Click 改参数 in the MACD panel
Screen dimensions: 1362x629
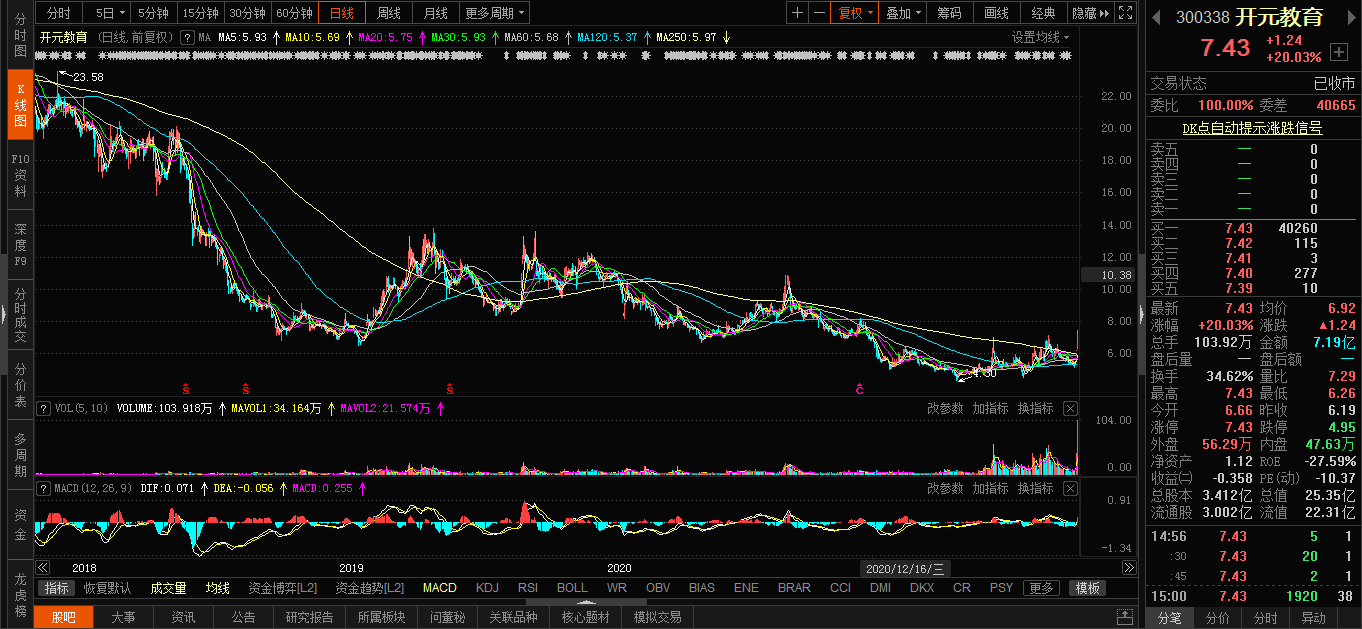tap(945, 488)
